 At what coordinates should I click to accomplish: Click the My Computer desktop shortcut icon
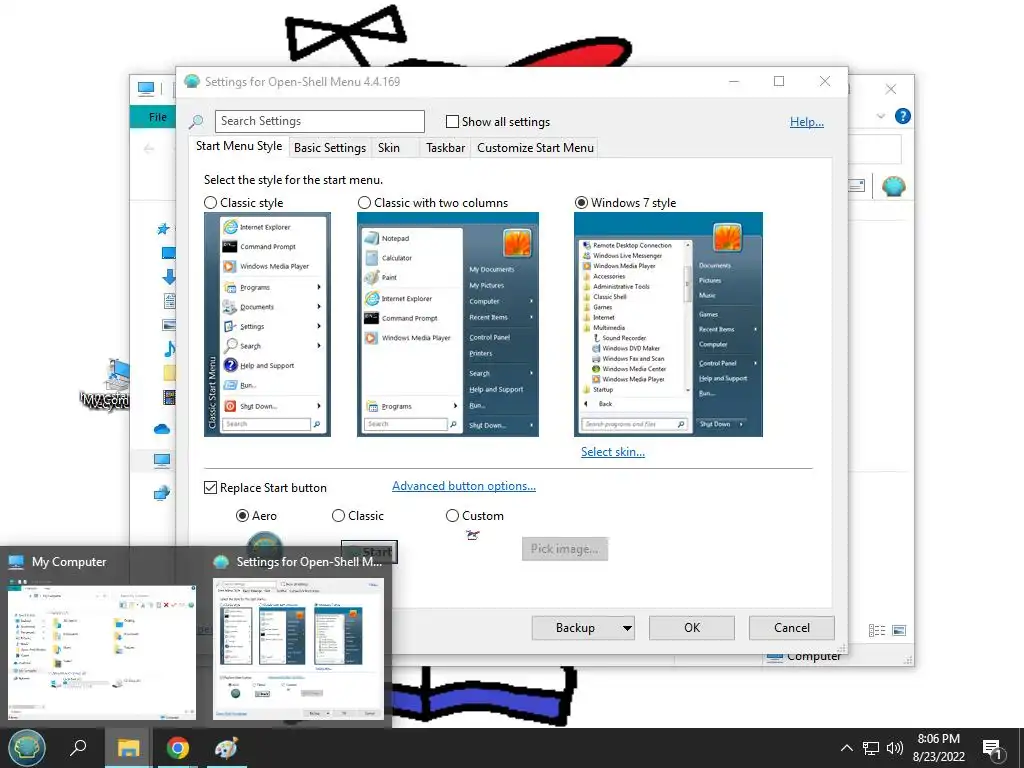pyautogui.click(x=118, y=374)
